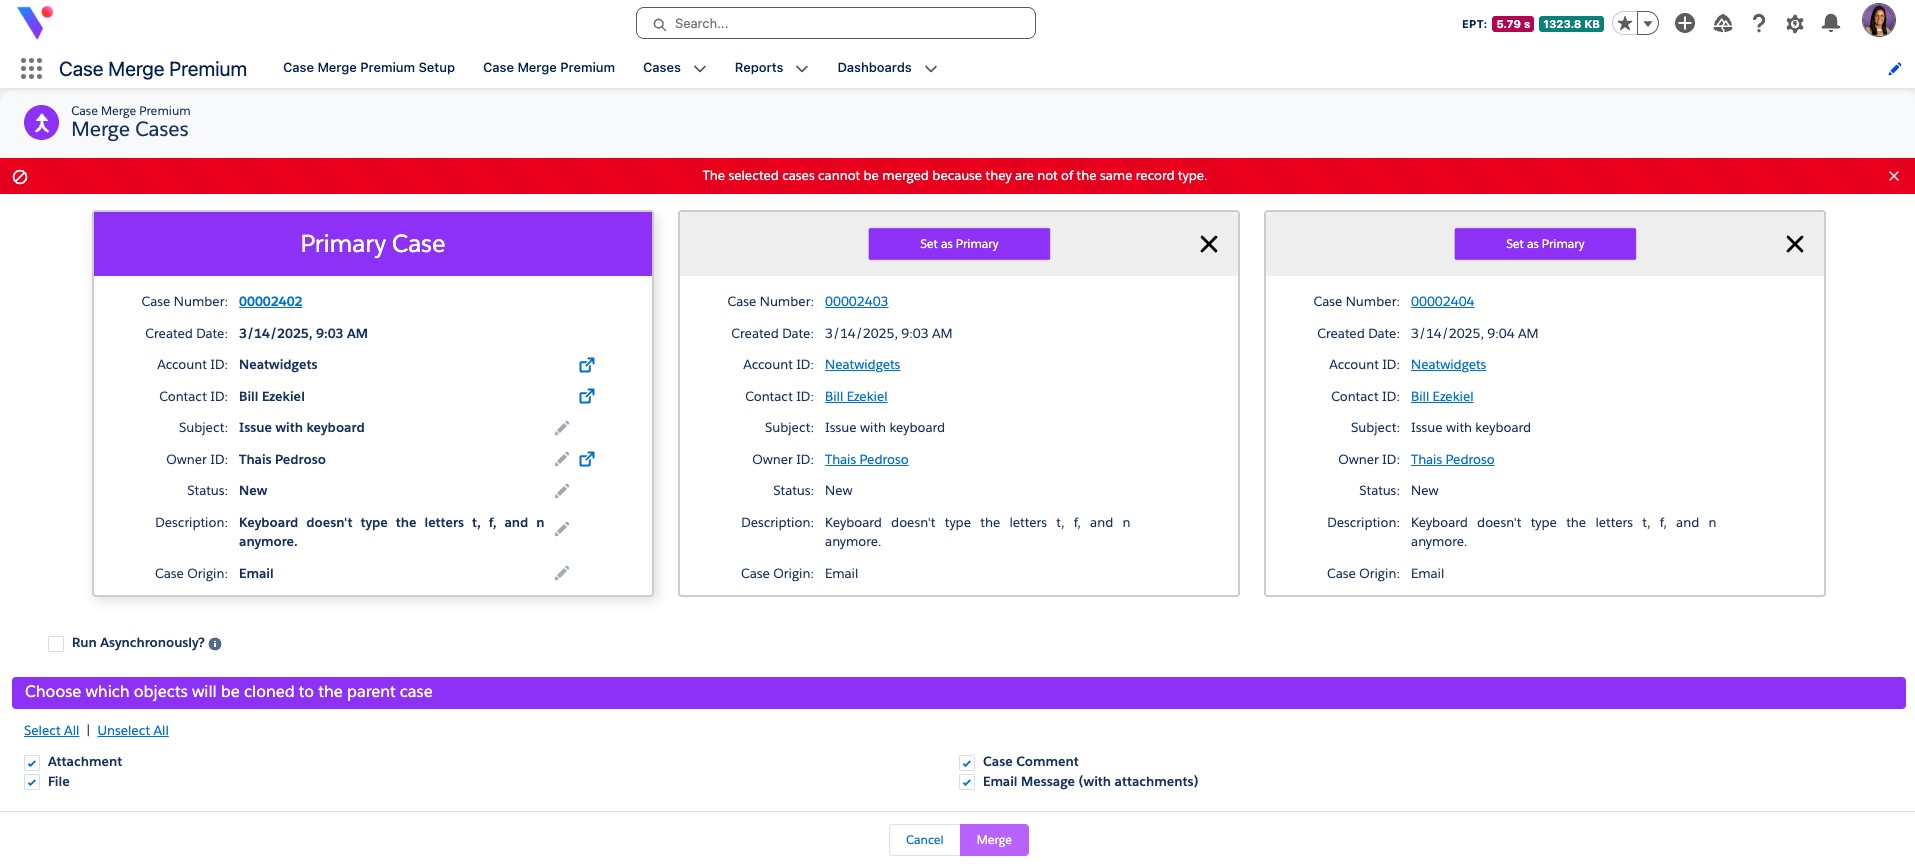
Task: Expand the Dashboards tab dropdown
Action: click(931, 69)
